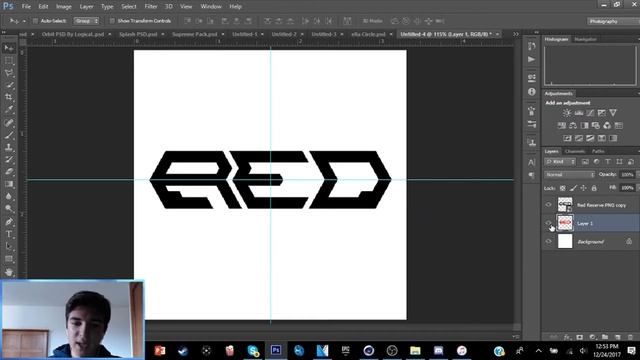Screen dimensions: 640x360
Task: Select the Horizontal Type tool
Action: [x=9, y=234]
